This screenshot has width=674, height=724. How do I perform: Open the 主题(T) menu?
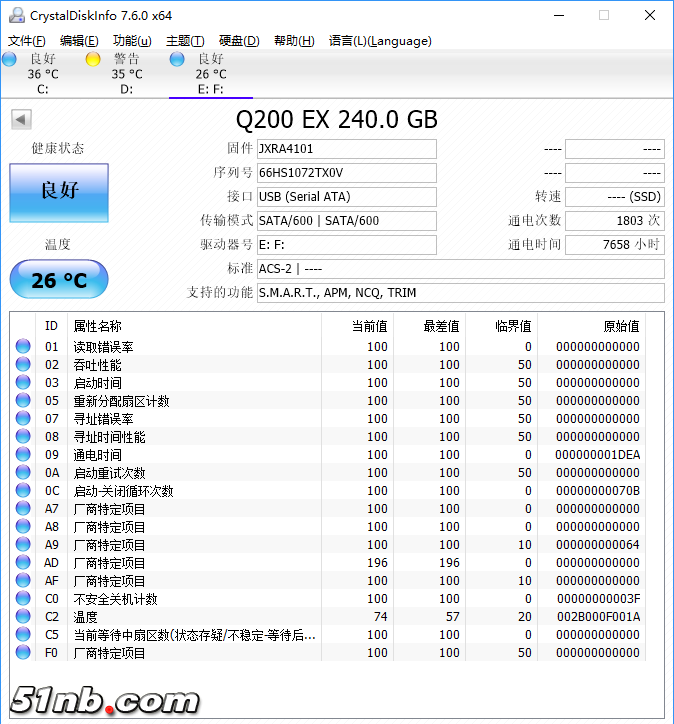click(185, 41)
